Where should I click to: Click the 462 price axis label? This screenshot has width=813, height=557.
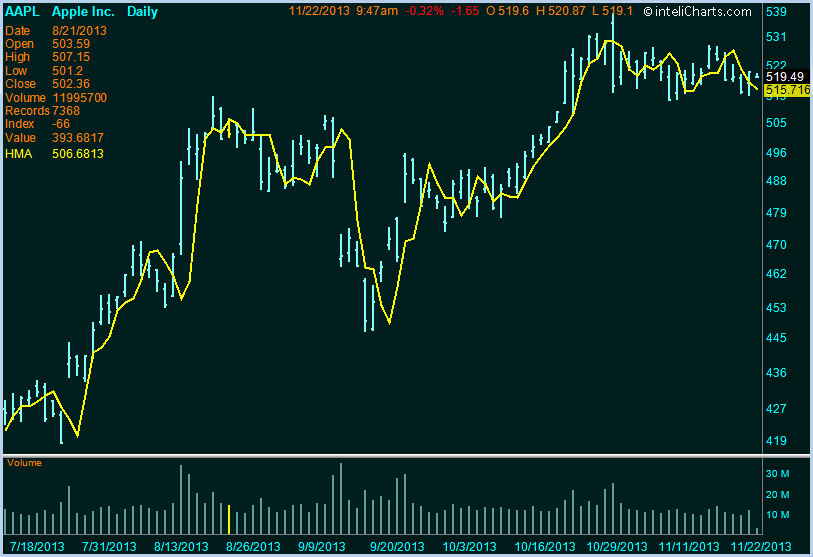(x=776, y=274)
